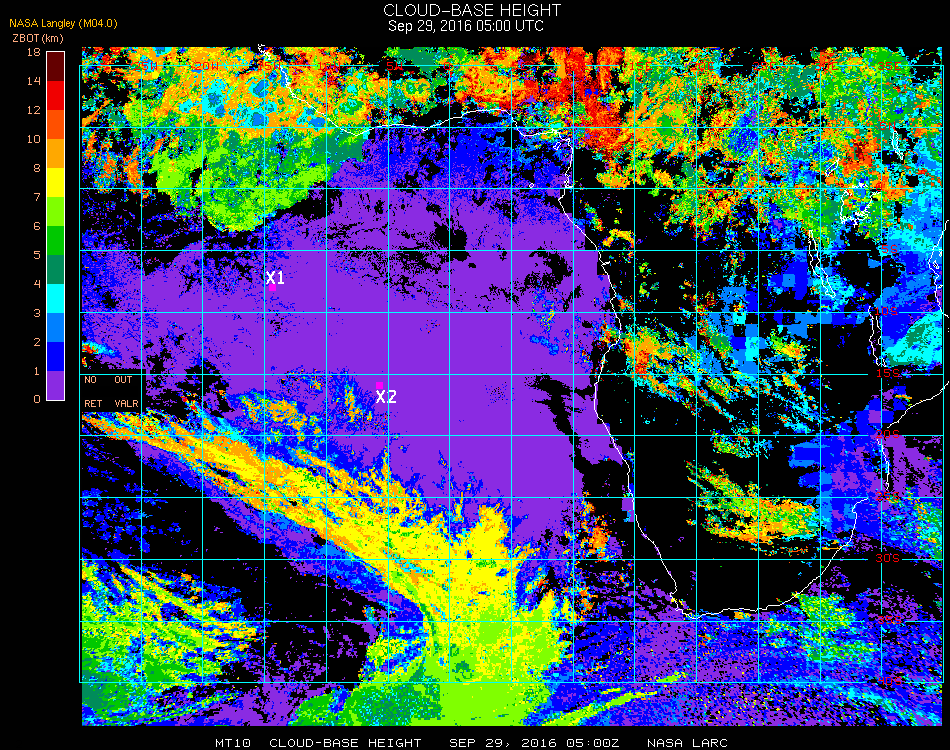
Task: Click the '30S' latitude label
Action: point(888,558)
